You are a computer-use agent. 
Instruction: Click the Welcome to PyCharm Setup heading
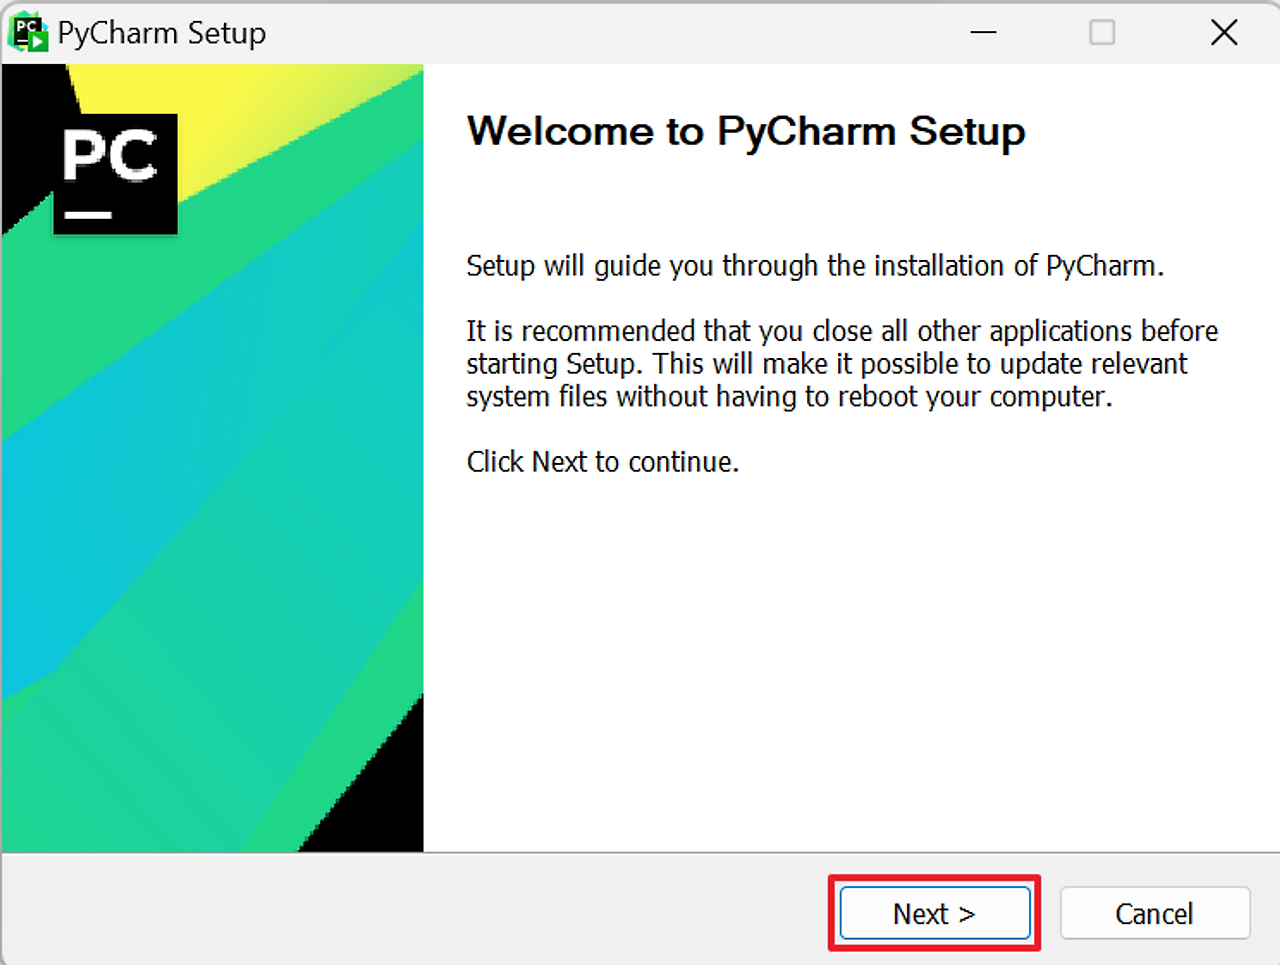tap(745, 131)
